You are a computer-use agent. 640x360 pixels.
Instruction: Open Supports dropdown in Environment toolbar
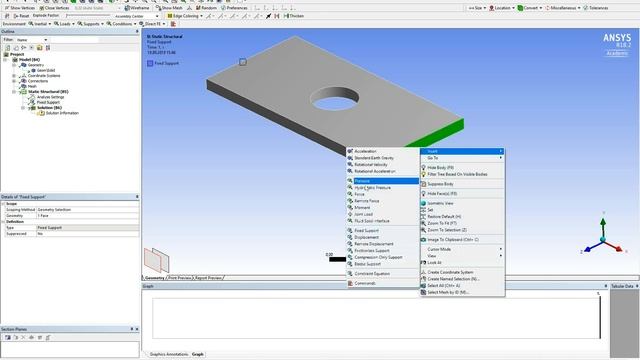(x=91, y=24)
